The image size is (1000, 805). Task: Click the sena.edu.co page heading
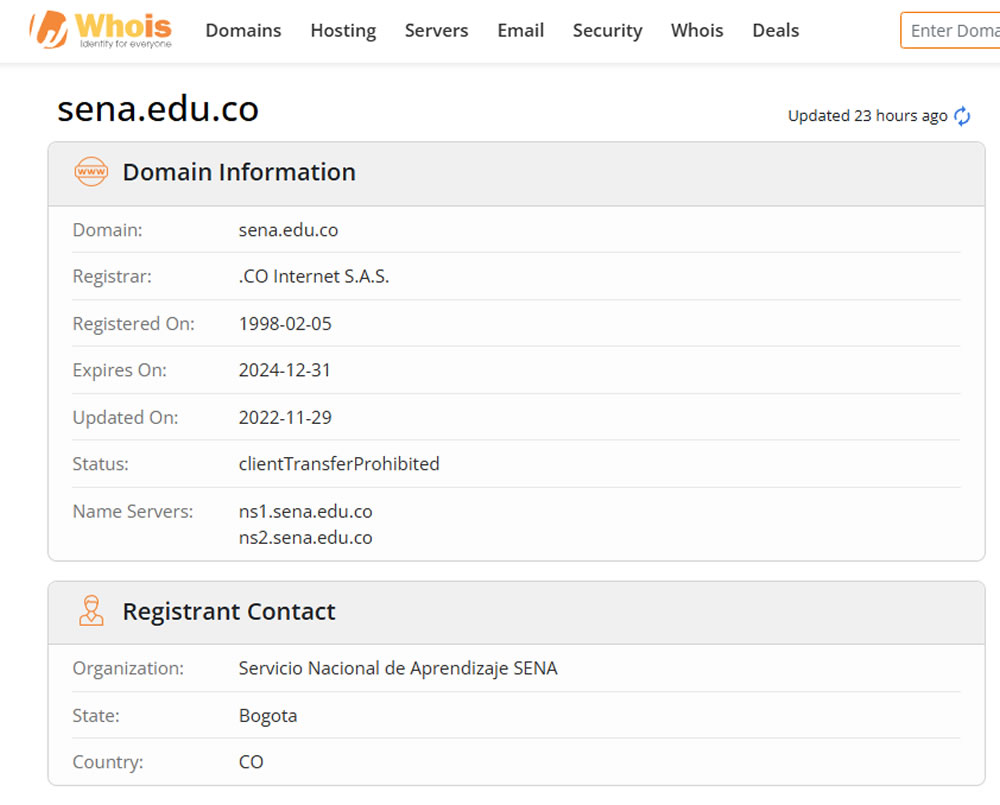coord(158,108)
